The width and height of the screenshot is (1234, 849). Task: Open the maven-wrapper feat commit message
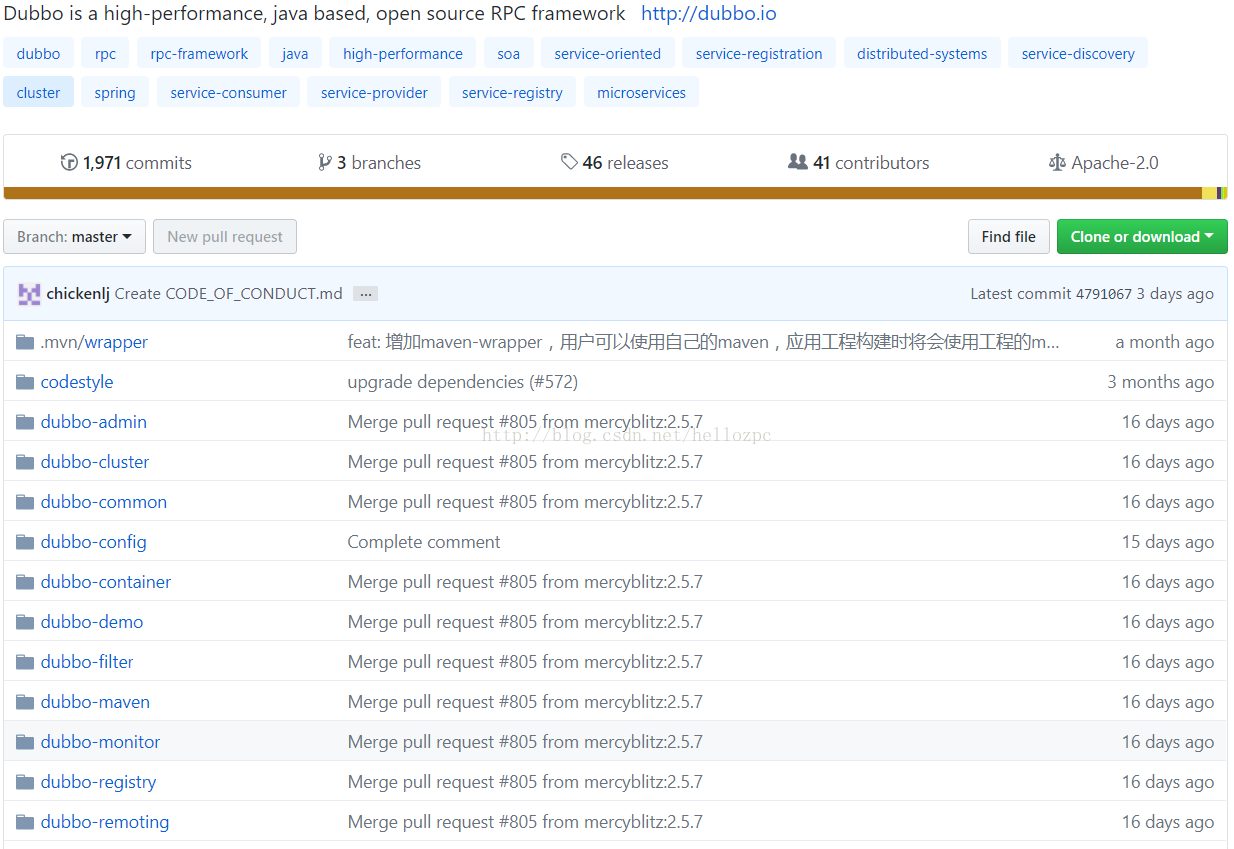pos(703,342)
